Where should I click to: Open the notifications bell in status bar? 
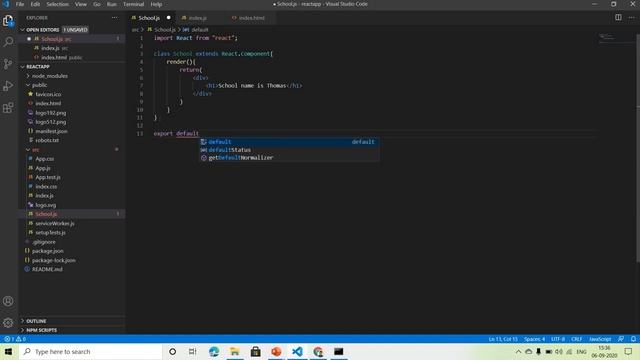(633, 339)
